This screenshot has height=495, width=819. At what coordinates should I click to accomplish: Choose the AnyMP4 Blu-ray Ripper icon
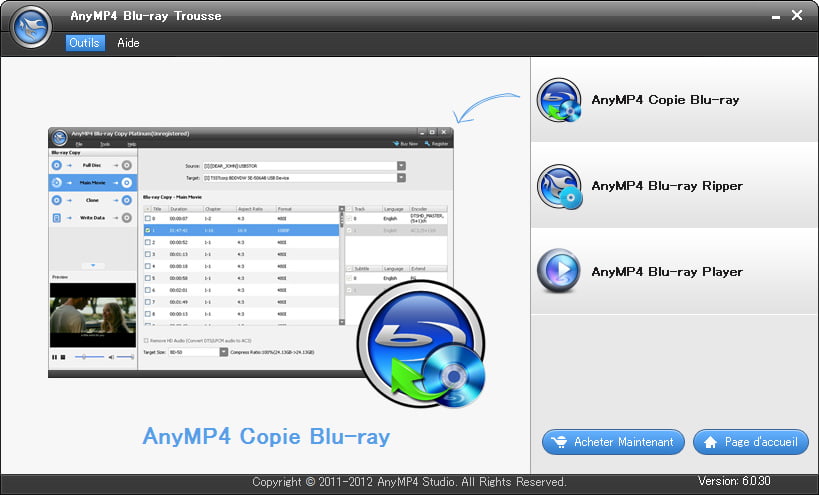click(559, 186)
